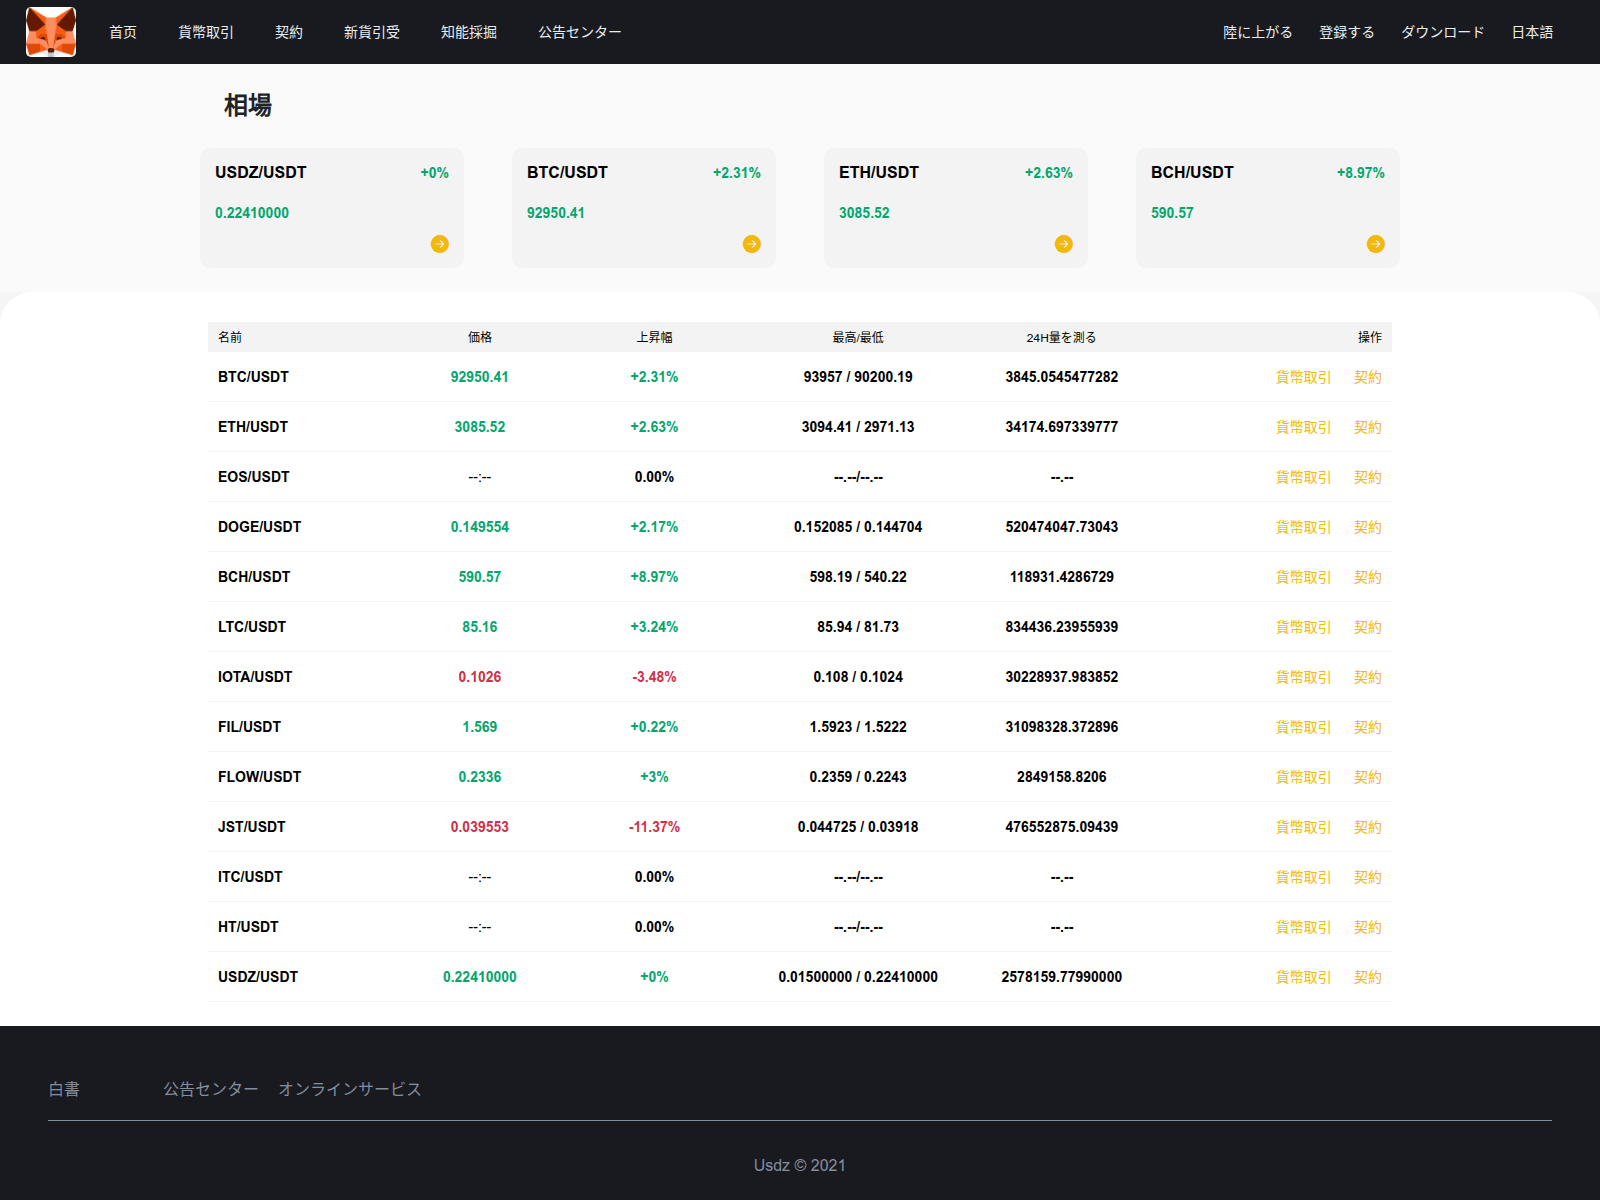This screenshot has width=1600, height=1200.
Task: Open BCH/USDT card arrow icon
Action: 1376,244
